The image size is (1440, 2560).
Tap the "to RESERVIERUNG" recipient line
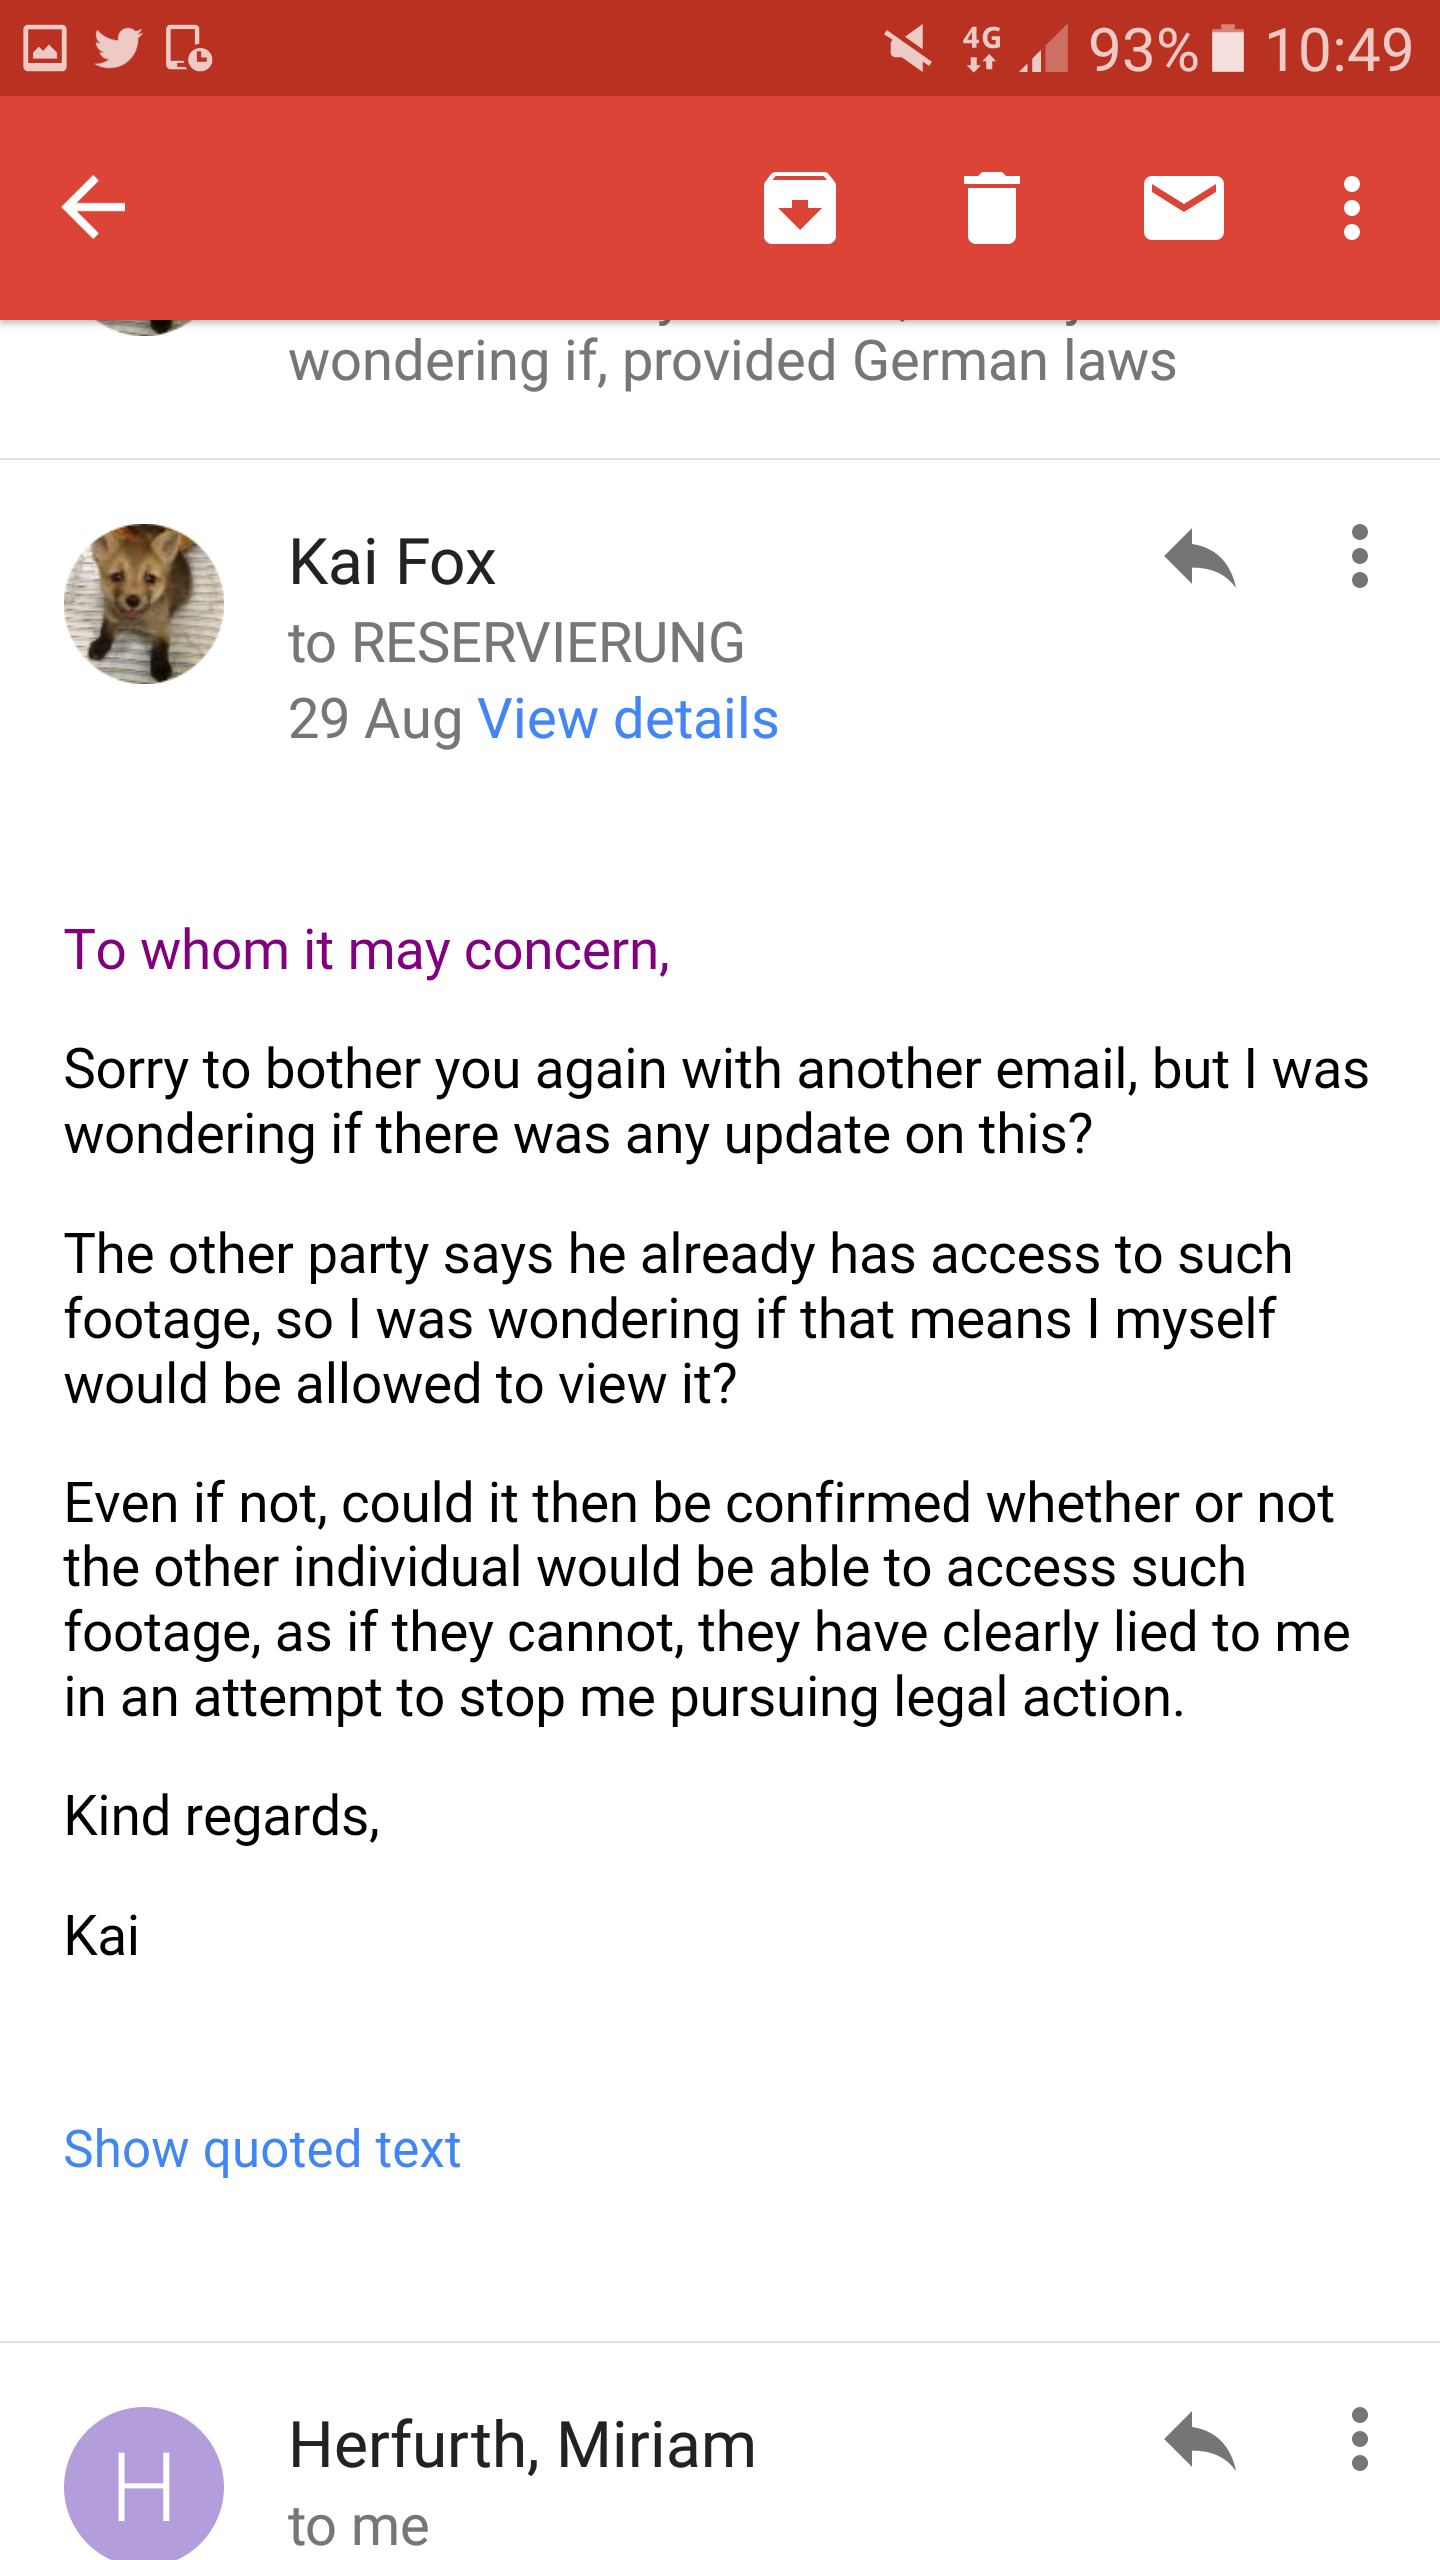(x=516, y=643)
